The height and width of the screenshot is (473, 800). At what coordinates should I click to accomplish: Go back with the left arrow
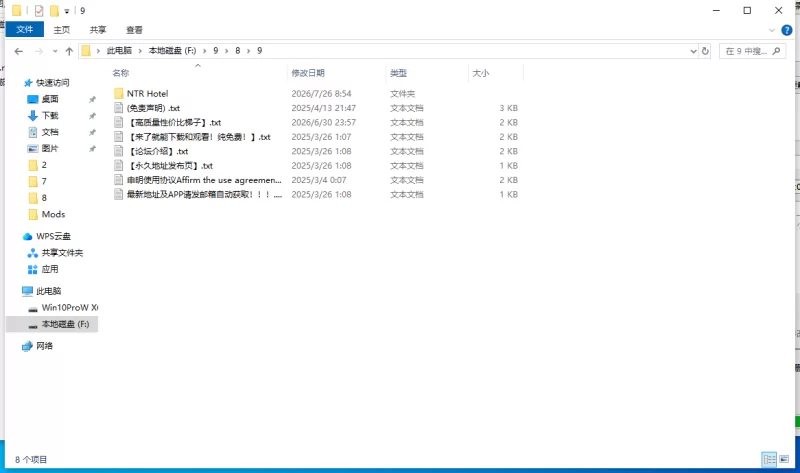pyautogui.click(x=19, y=51)
